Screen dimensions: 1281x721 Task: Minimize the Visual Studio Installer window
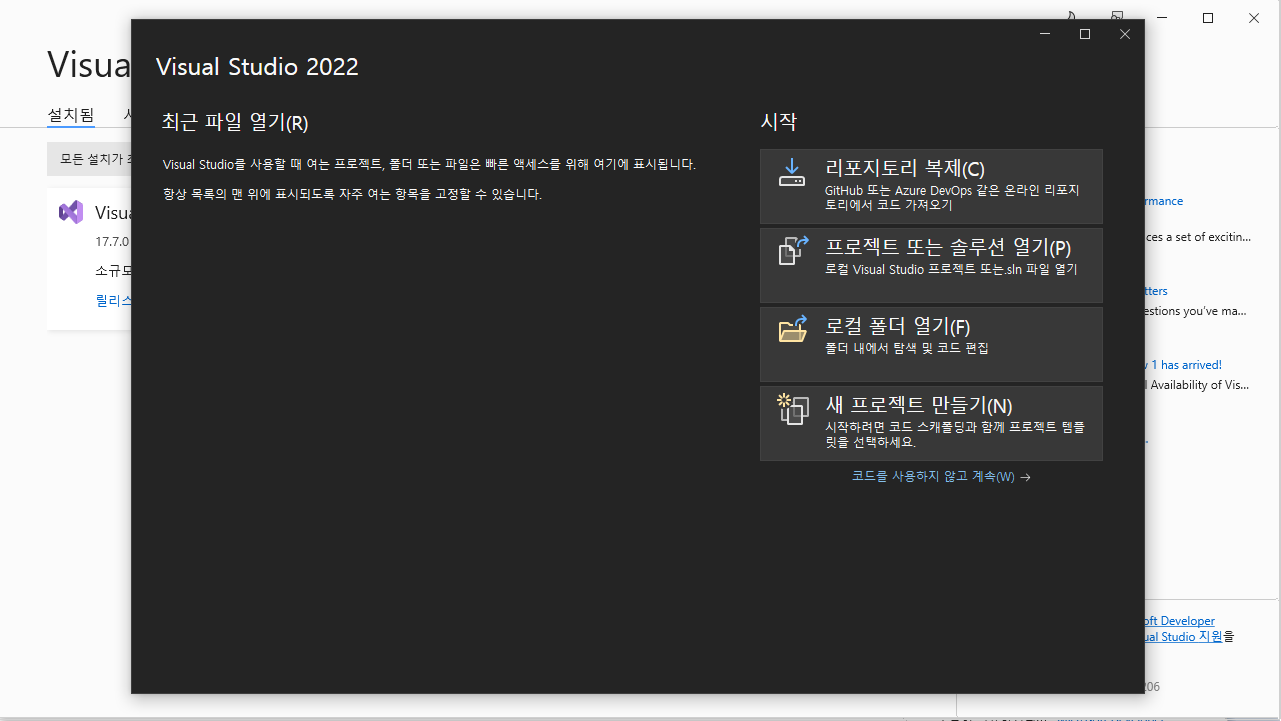(1162, 18)
